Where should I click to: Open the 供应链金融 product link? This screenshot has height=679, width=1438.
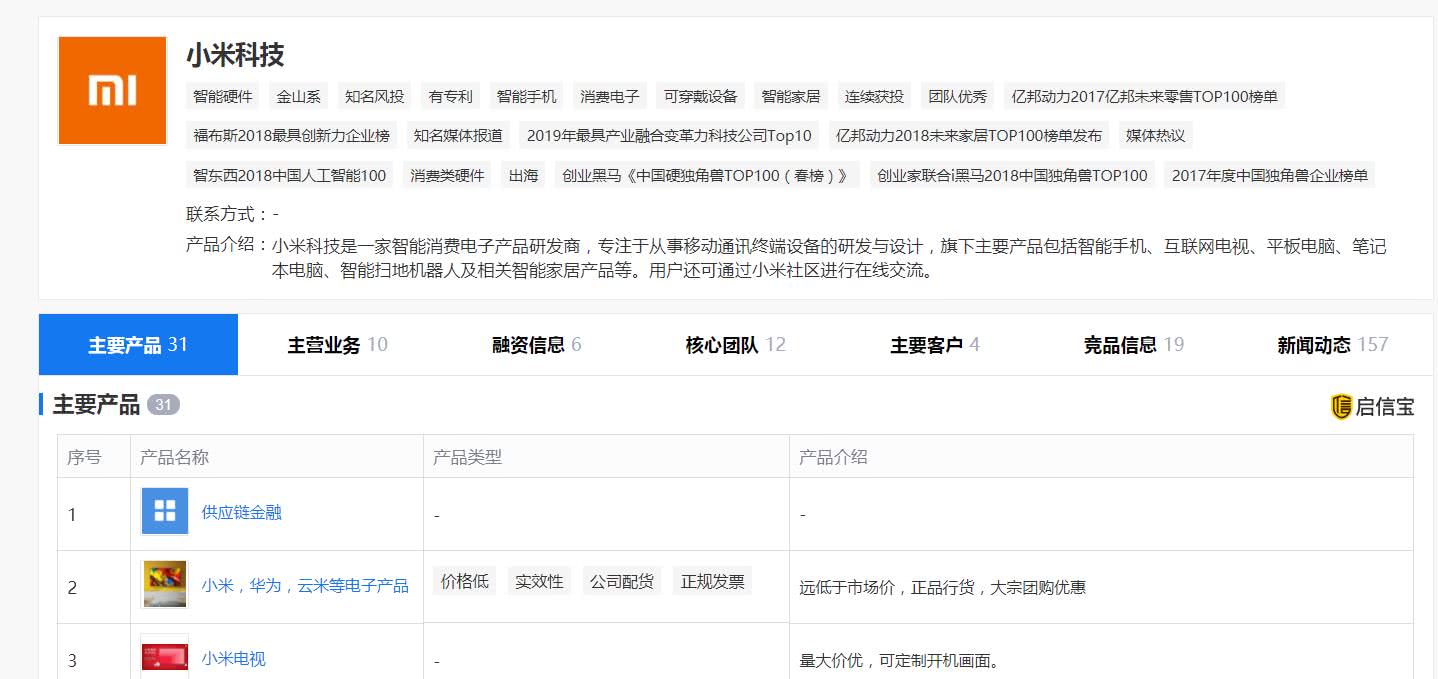(242, 512)
